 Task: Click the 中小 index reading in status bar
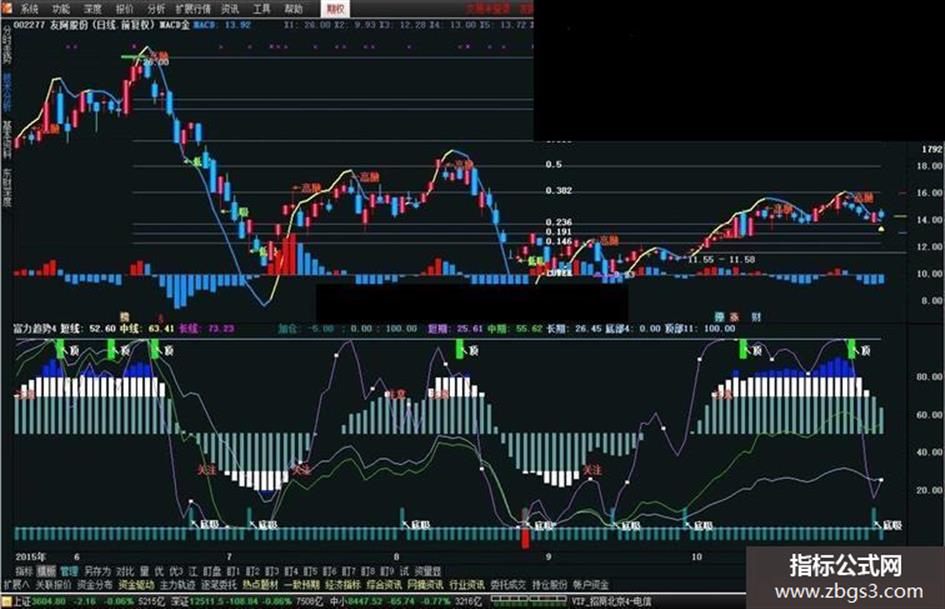tap(406, 602)
